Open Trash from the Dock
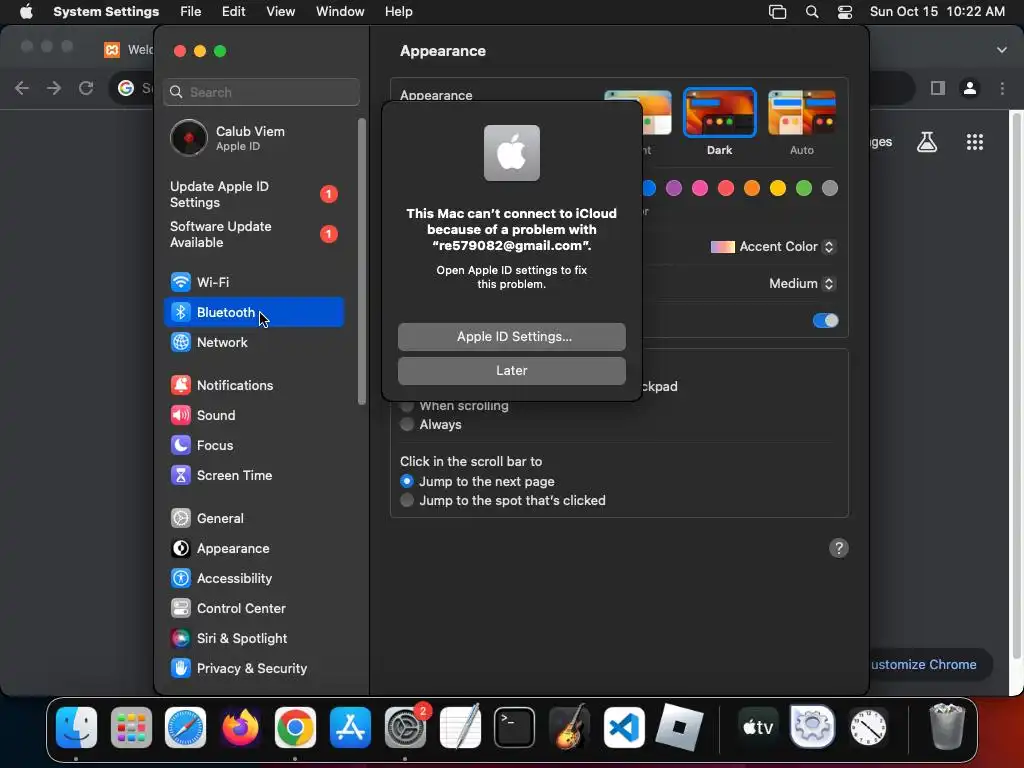The image size is (1024, 768). tap(946, 728)
